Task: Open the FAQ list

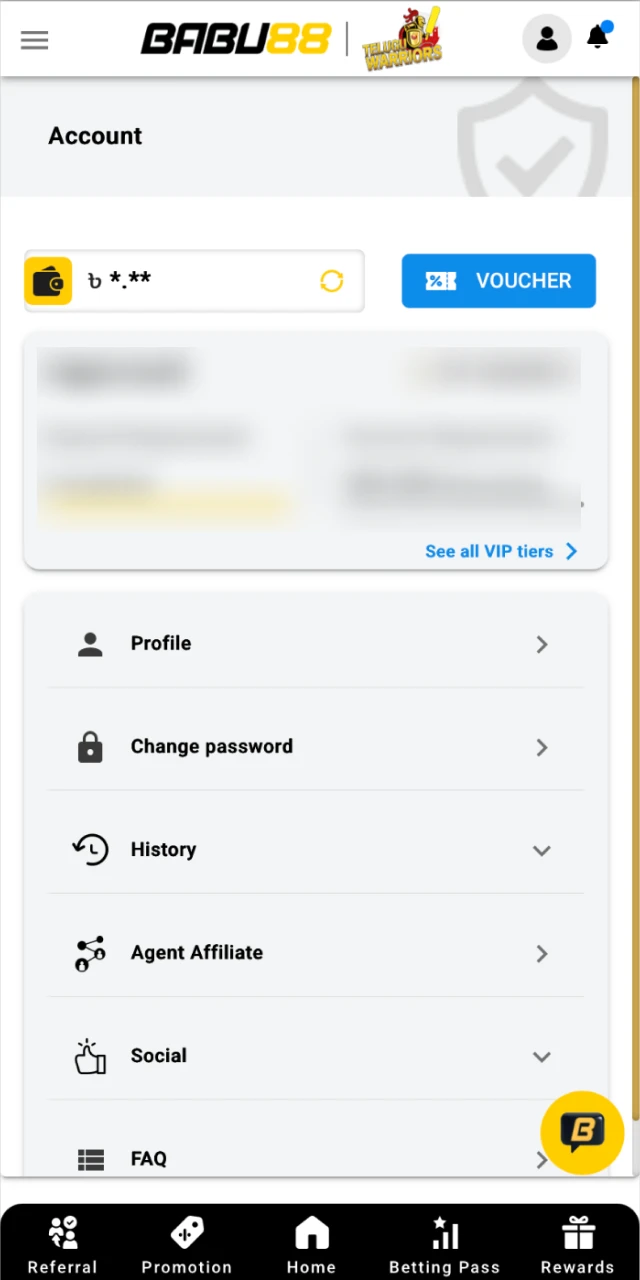Action: click(148, 1158)
